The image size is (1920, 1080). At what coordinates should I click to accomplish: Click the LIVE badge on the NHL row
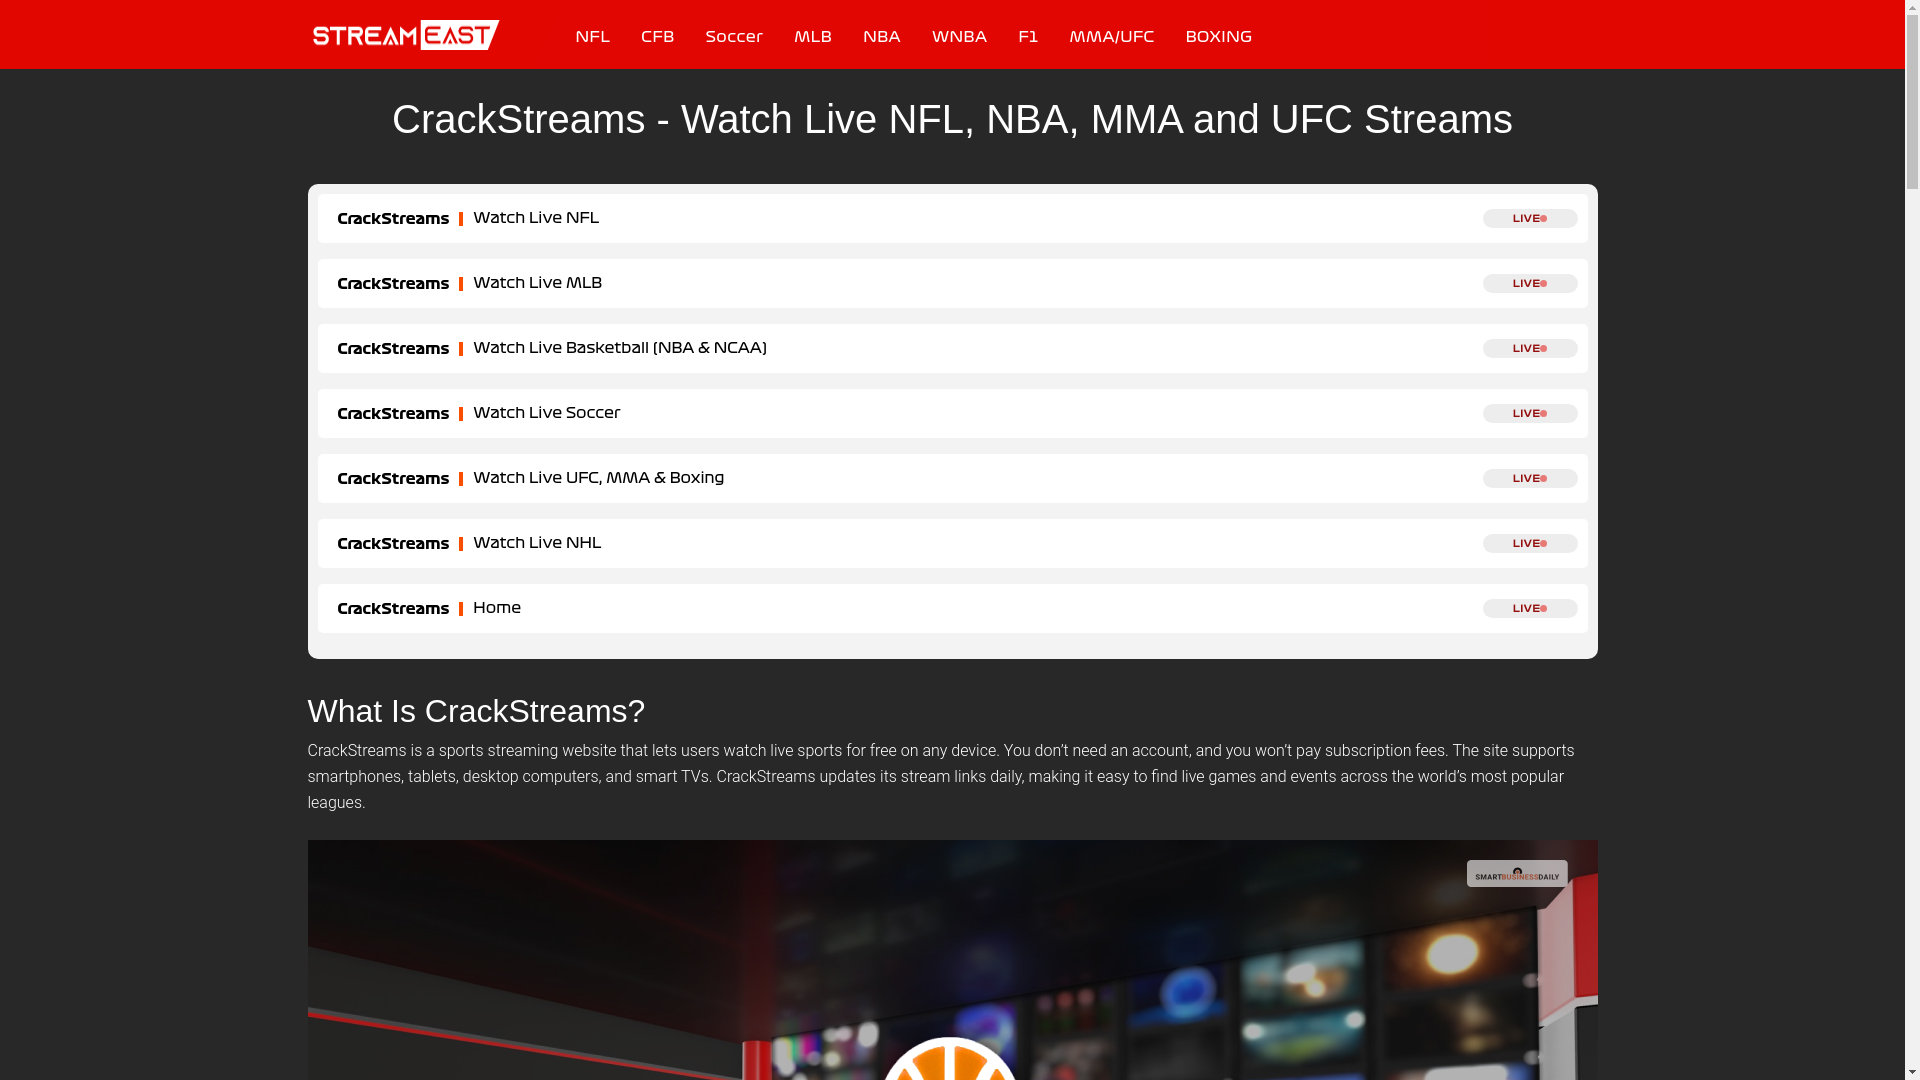[x=1530, y=543]
